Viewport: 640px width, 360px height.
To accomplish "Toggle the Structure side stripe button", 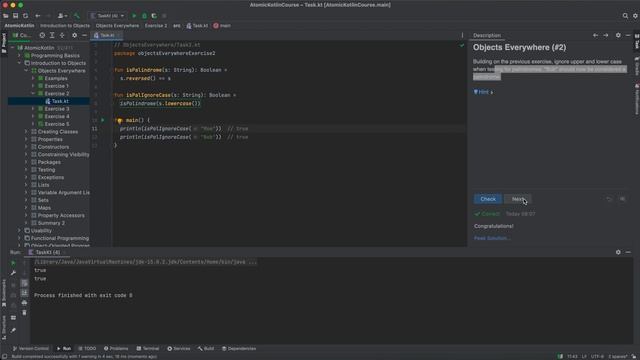I will click(x=4, y=327).
